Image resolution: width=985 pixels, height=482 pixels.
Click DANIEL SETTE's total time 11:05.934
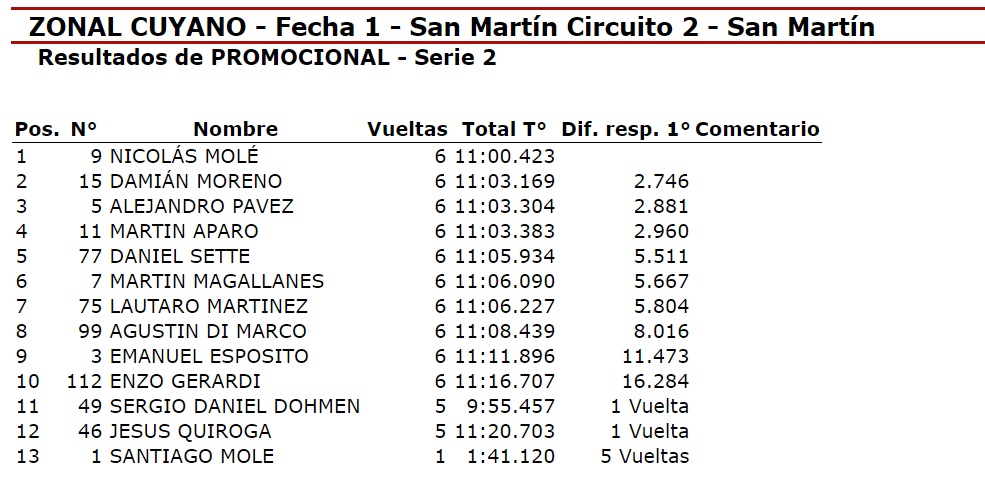(504, 256)
